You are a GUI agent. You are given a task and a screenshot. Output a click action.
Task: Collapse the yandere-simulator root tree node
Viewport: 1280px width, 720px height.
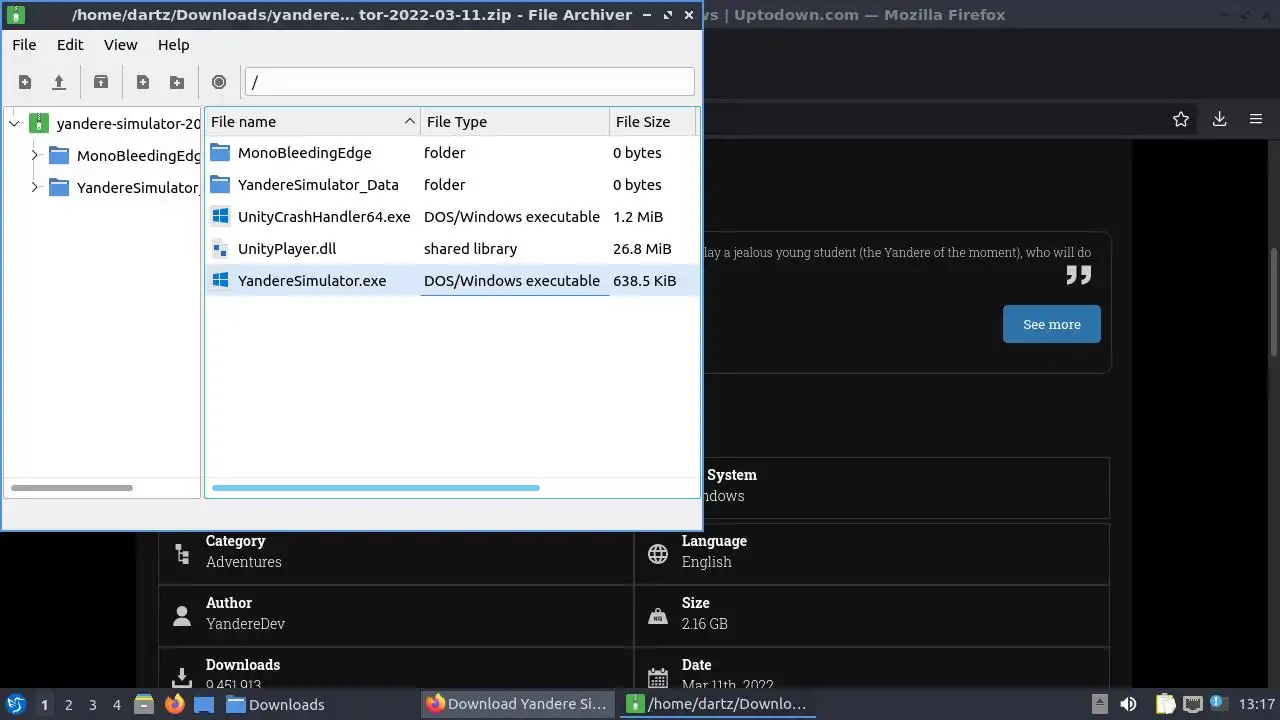click(14, 124)
